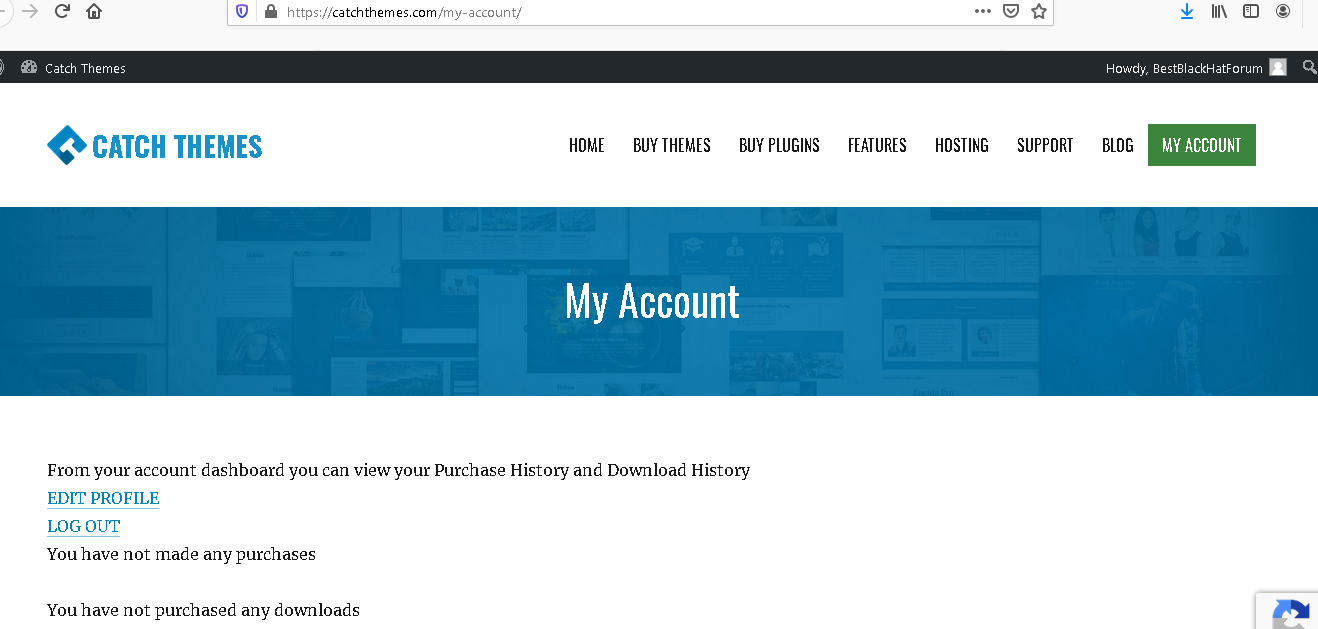The image size is (1318, 629).
Task: Open the page actions three-dot menu
Action: coord(983,11)
